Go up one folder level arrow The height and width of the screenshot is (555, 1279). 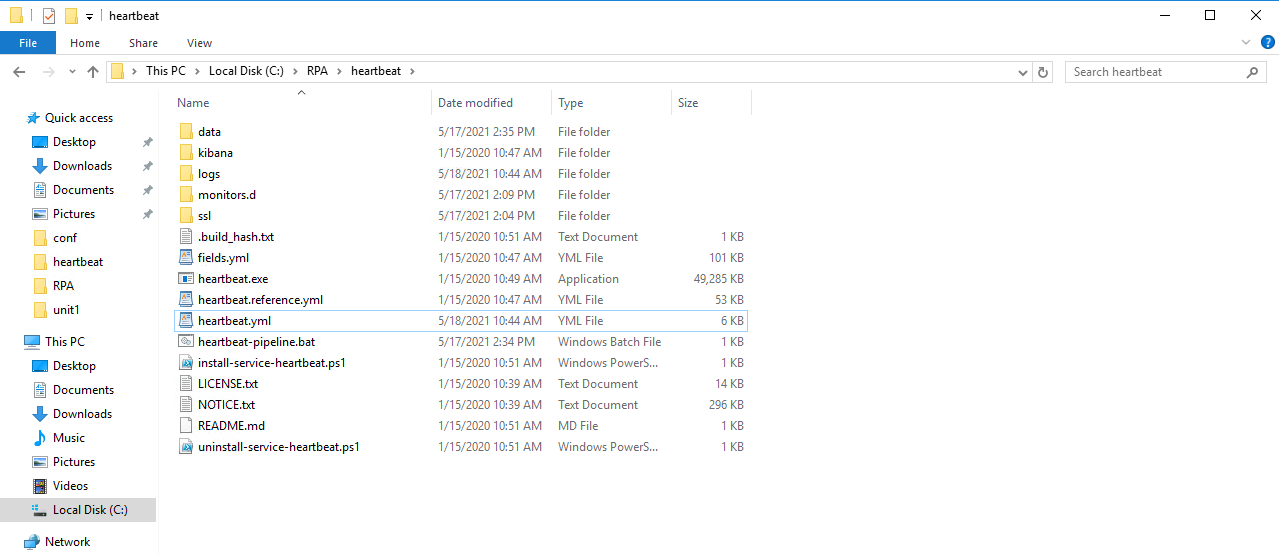pyautogui.click(x=93, y=72)
